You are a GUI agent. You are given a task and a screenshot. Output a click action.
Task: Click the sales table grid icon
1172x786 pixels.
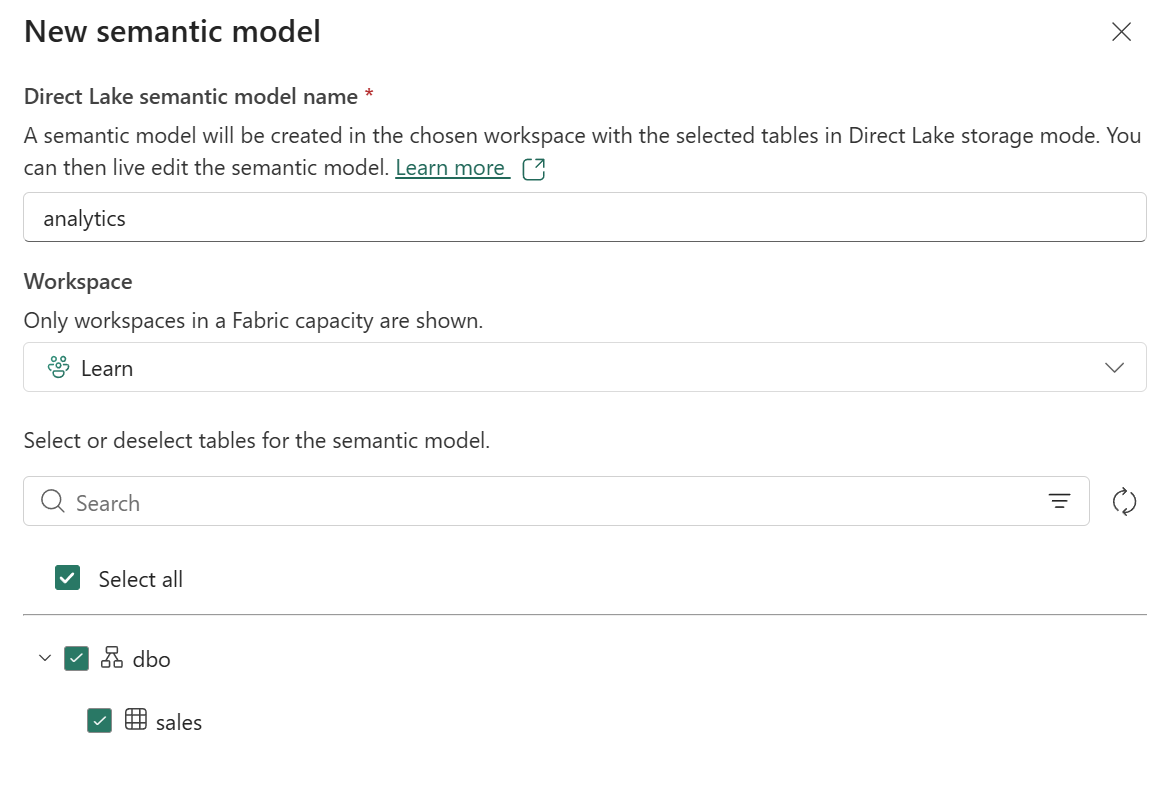coord(136,721)
